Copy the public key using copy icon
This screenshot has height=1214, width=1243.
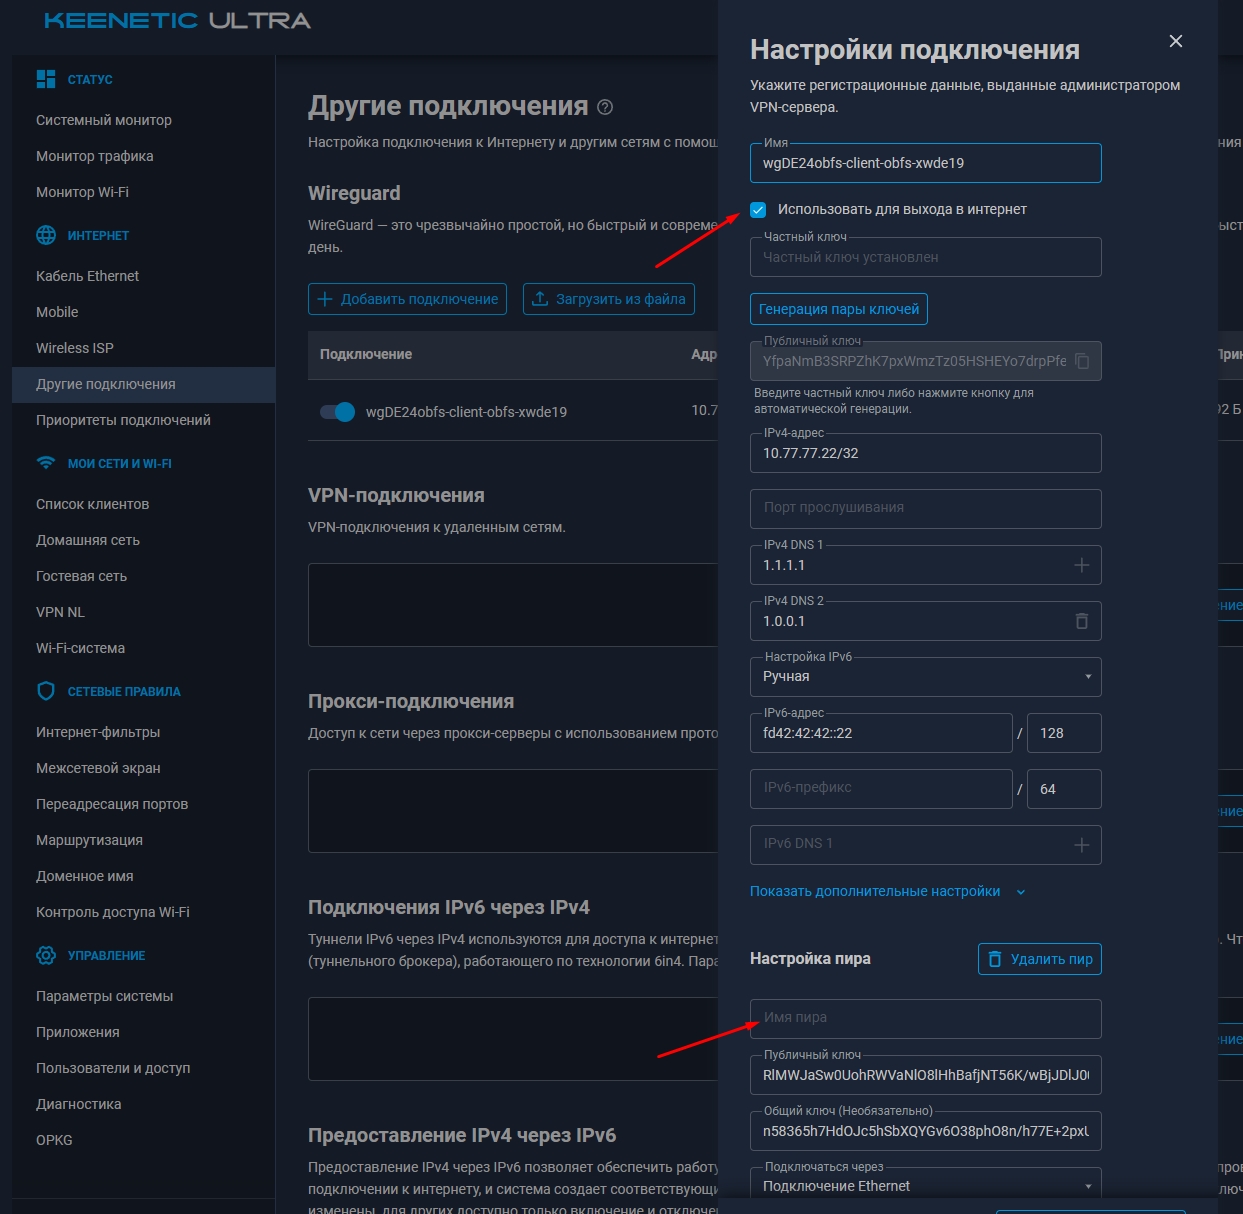(x=1083, y=361)
